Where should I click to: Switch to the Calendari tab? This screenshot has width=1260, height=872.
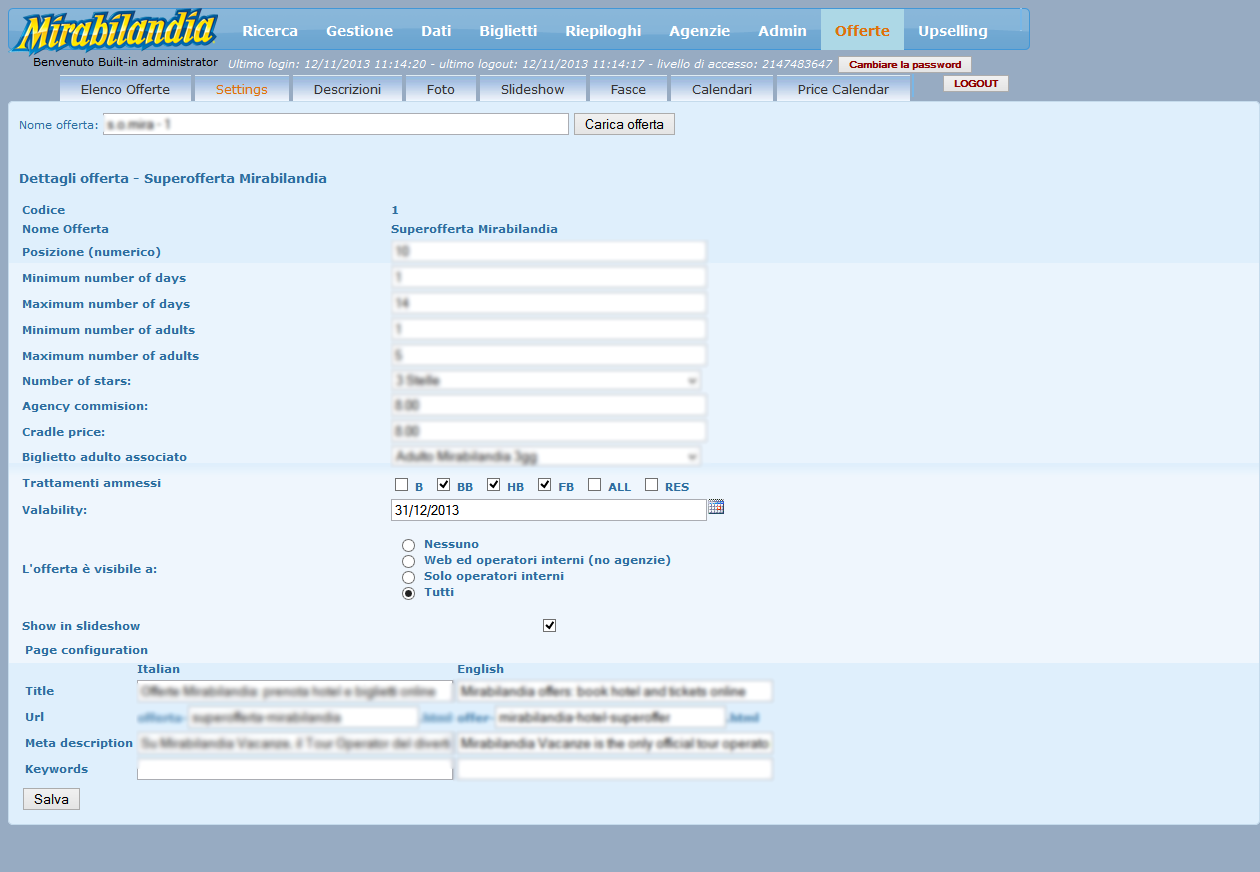722,89
